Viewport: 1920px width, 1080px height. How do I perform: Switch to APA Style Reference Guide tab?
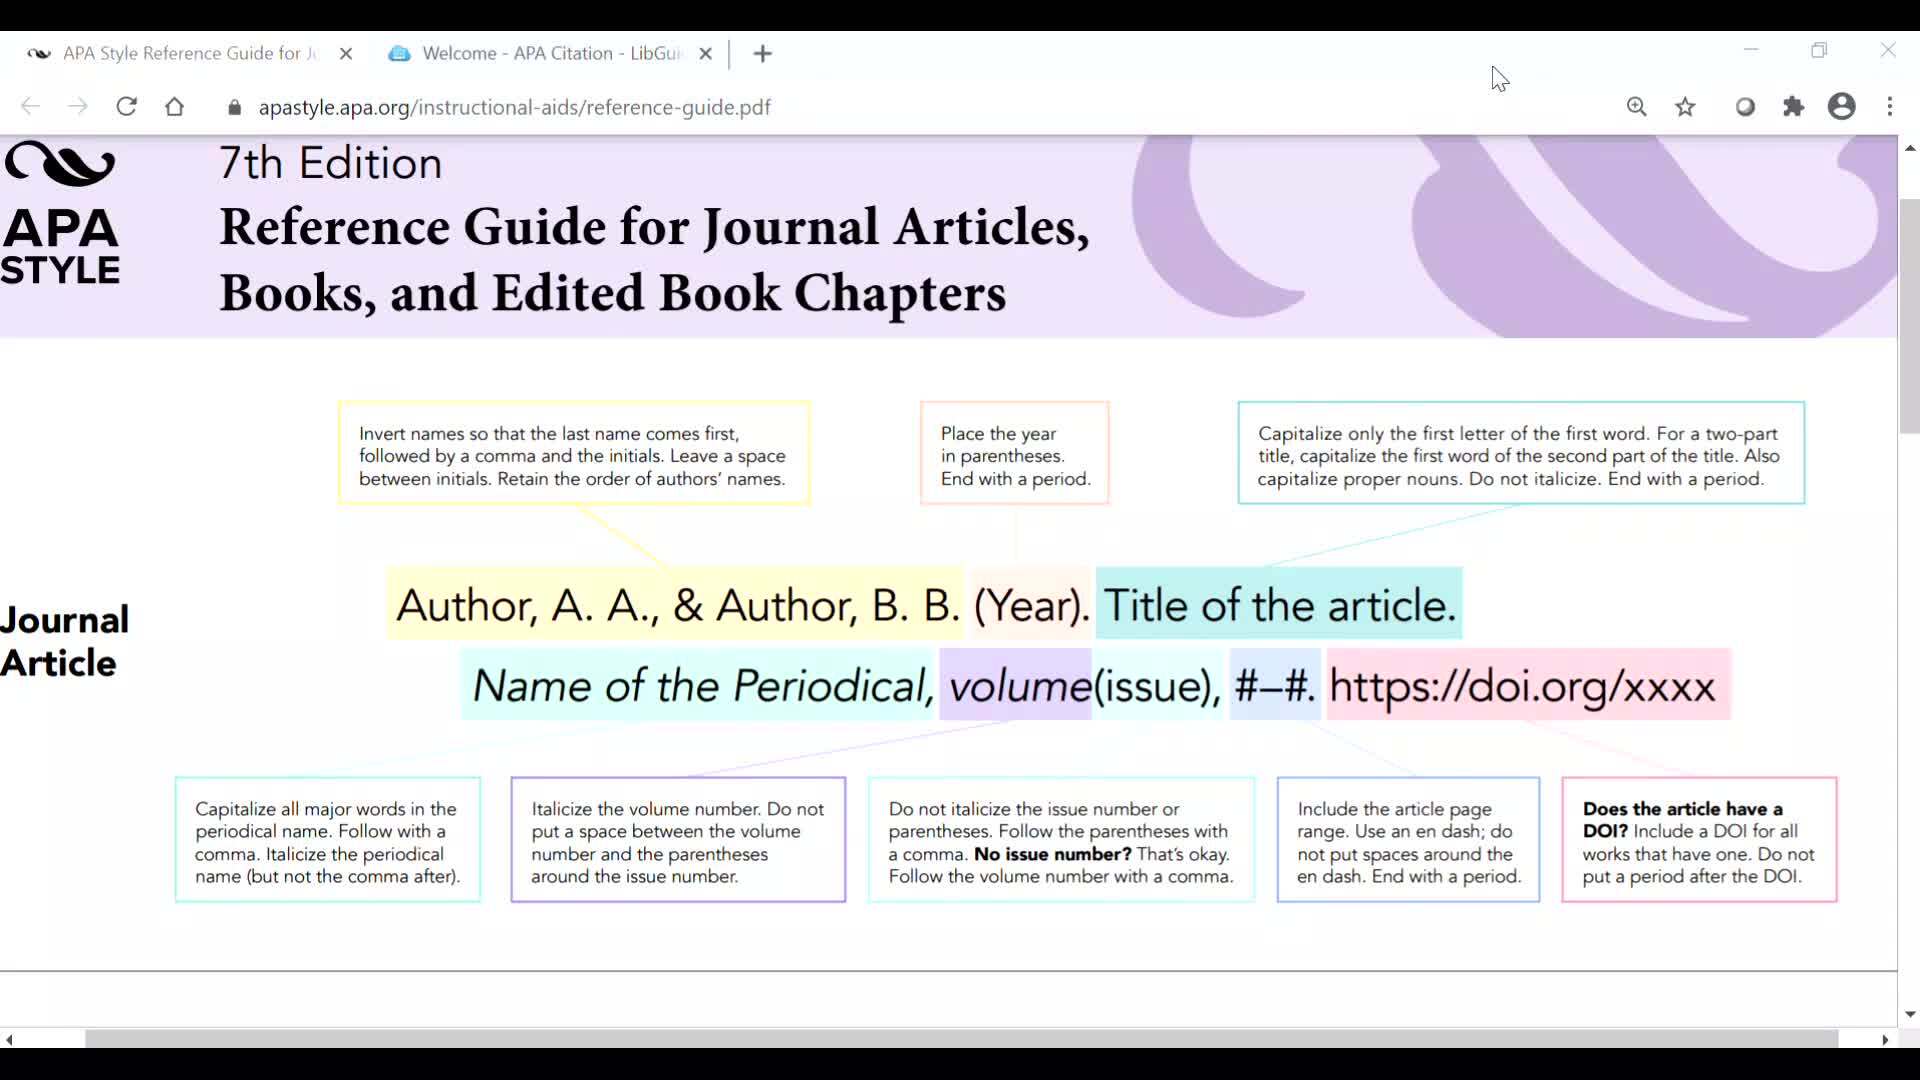(x=190, y=54)
